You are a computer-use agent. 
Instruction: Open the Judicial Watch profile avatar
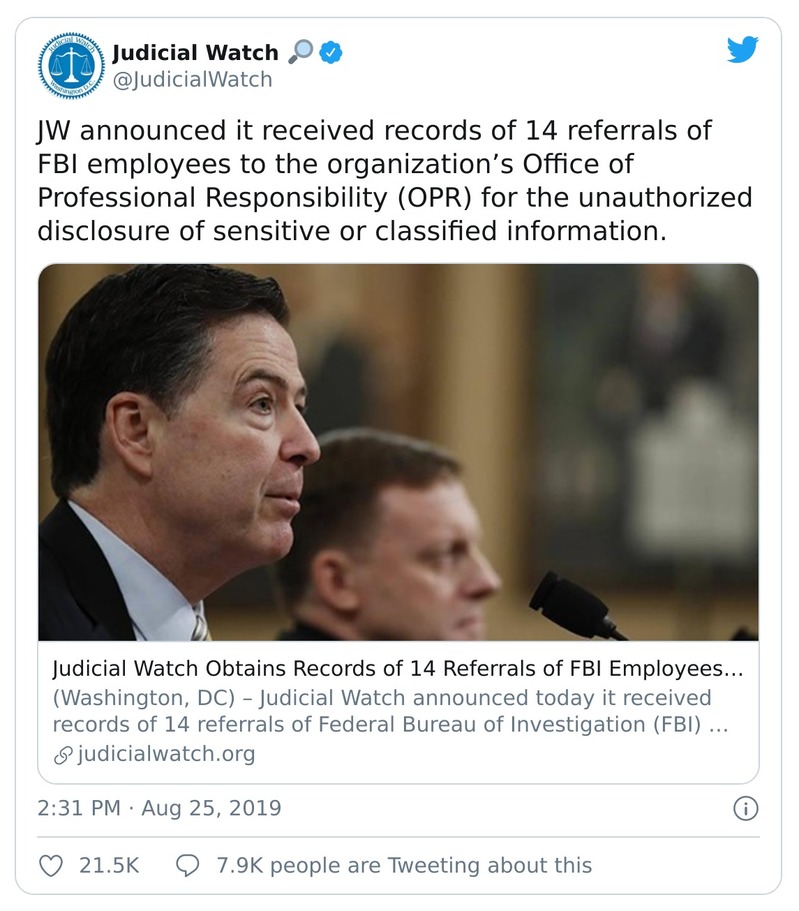coord(69,66)
